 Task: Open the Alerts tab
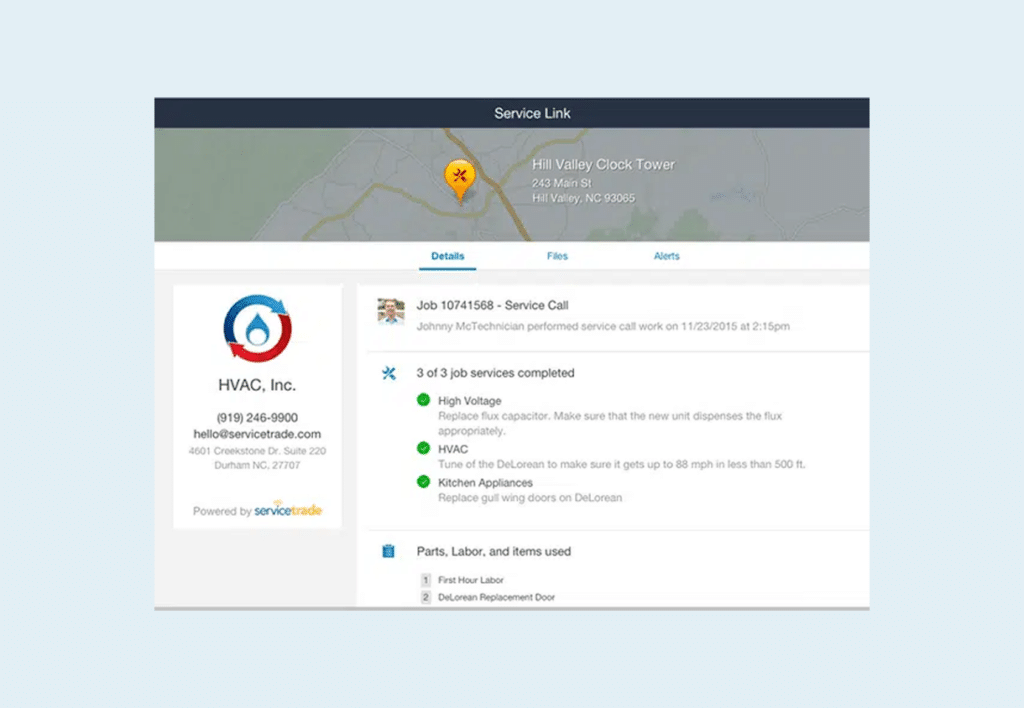click(666, 256)
